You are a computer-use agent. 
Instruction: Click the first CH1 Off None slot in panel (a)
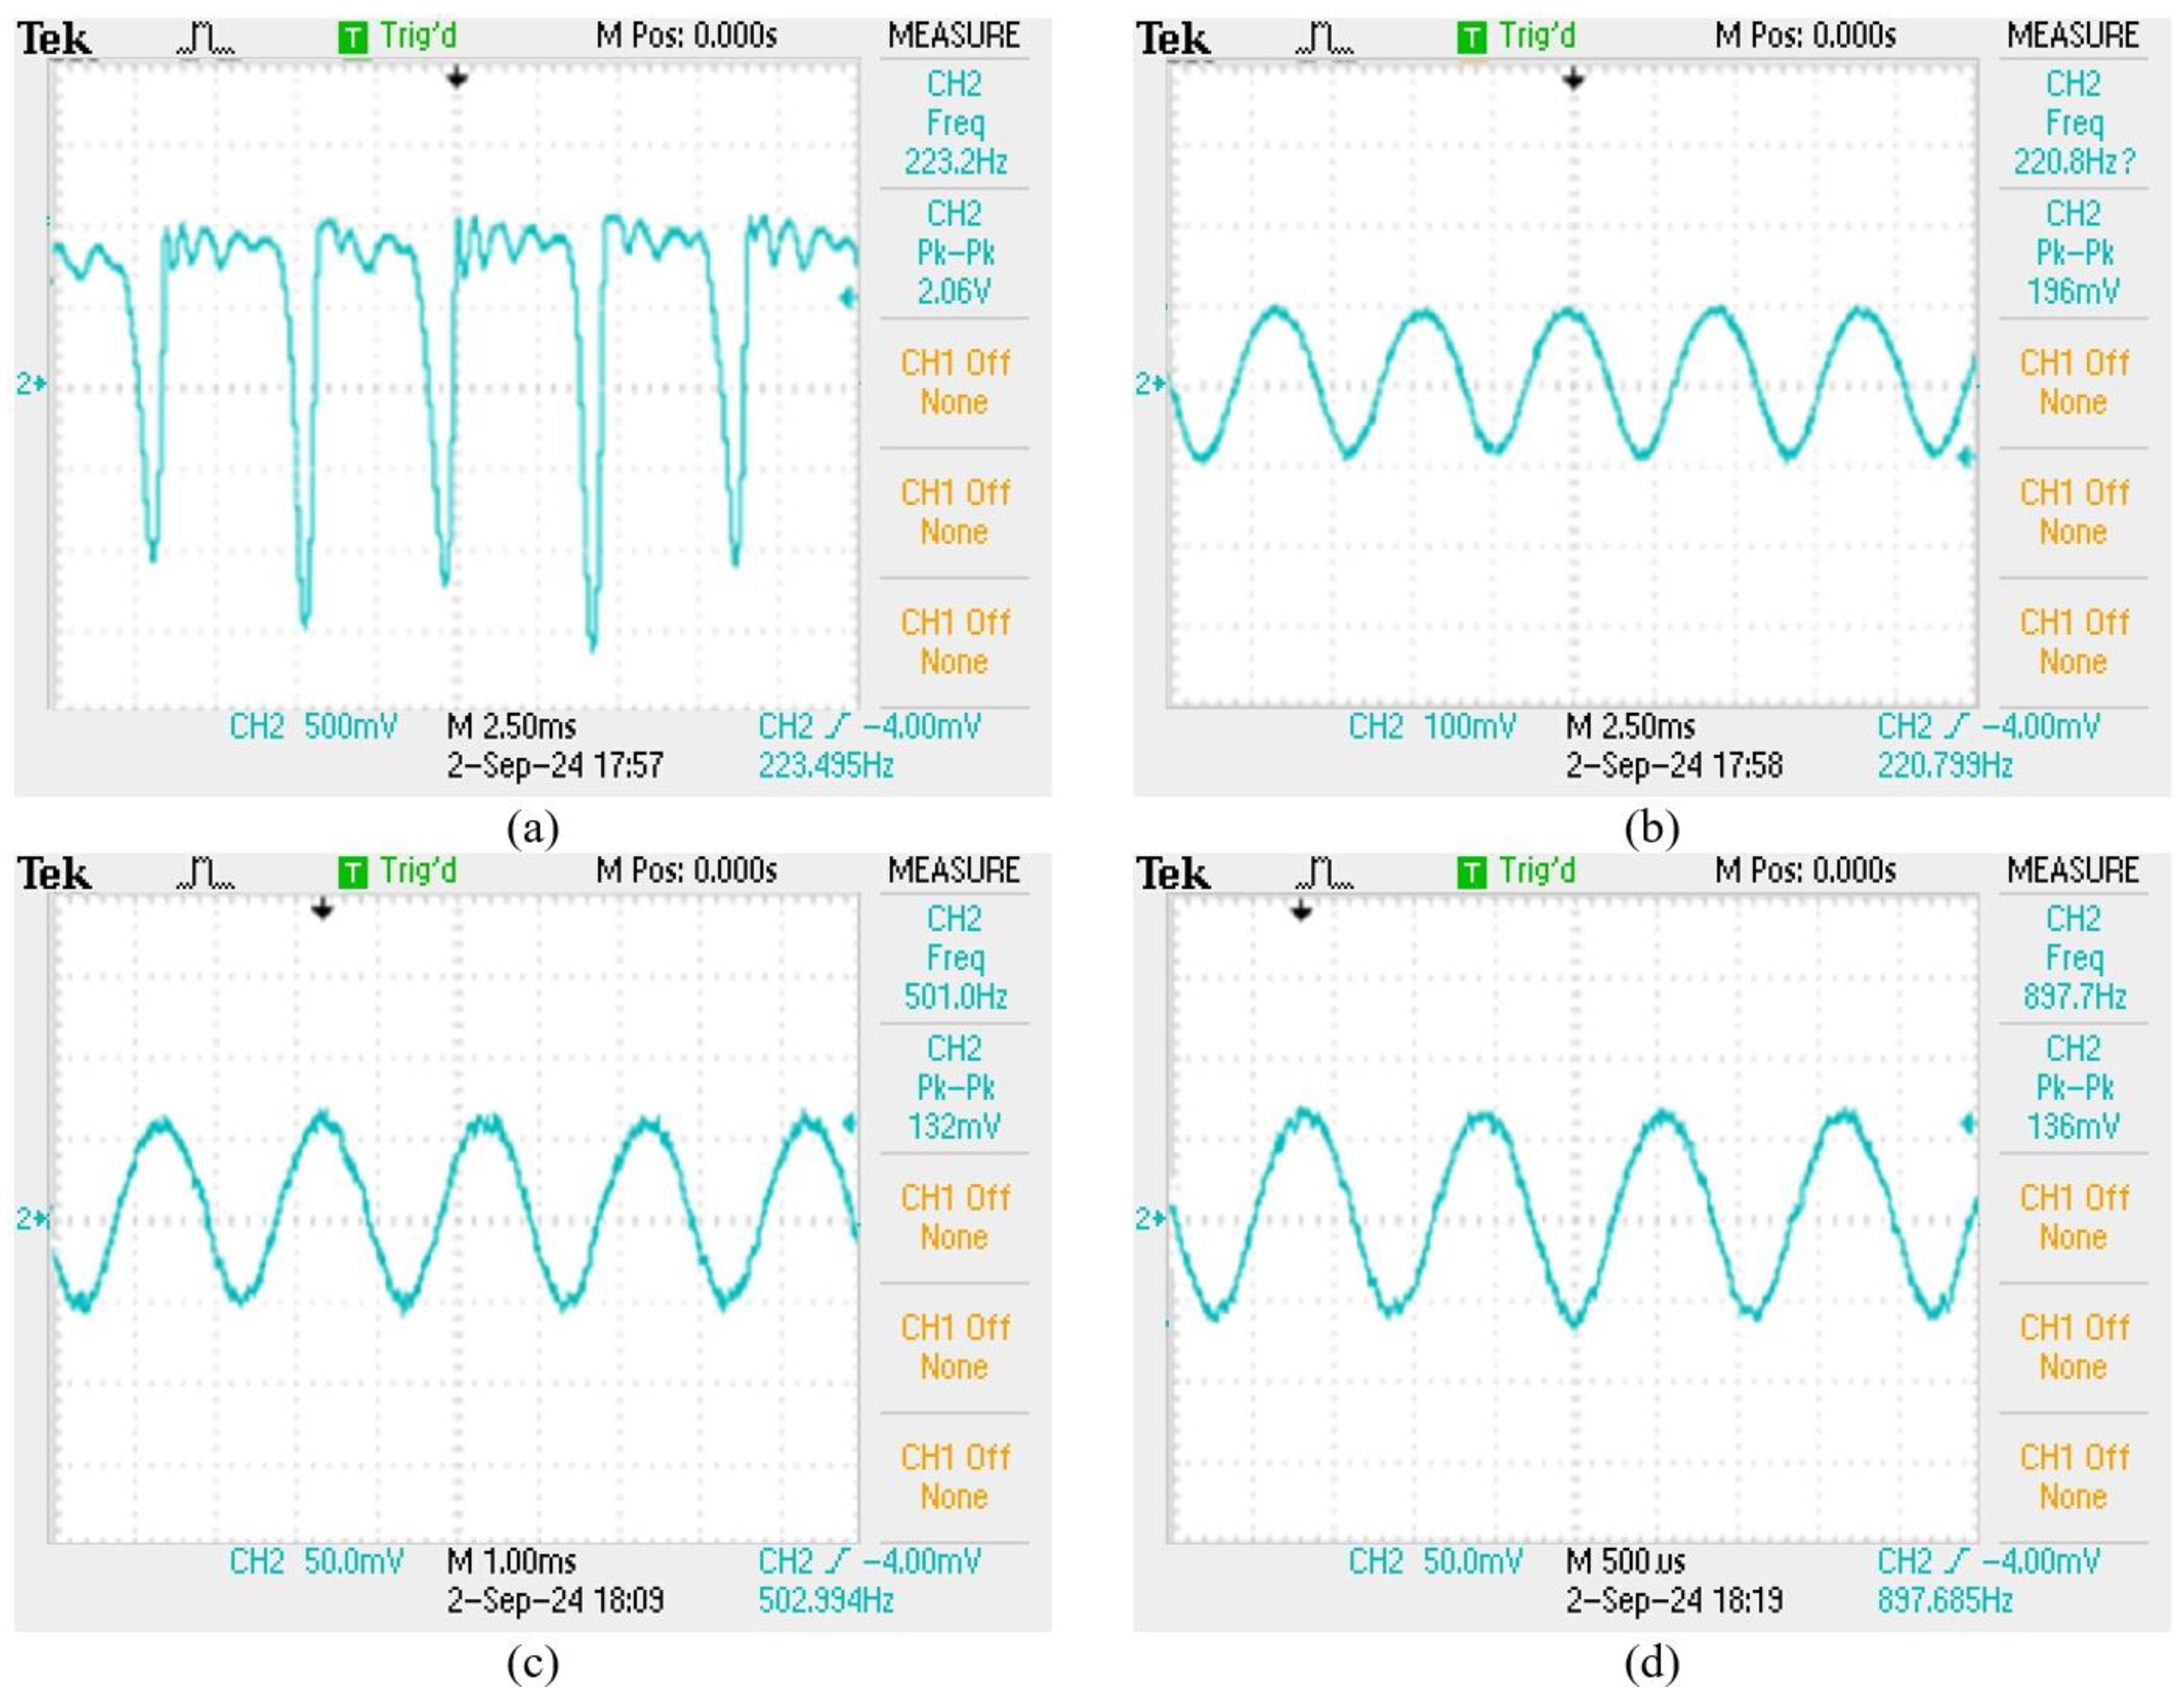(x=954, y=382)
